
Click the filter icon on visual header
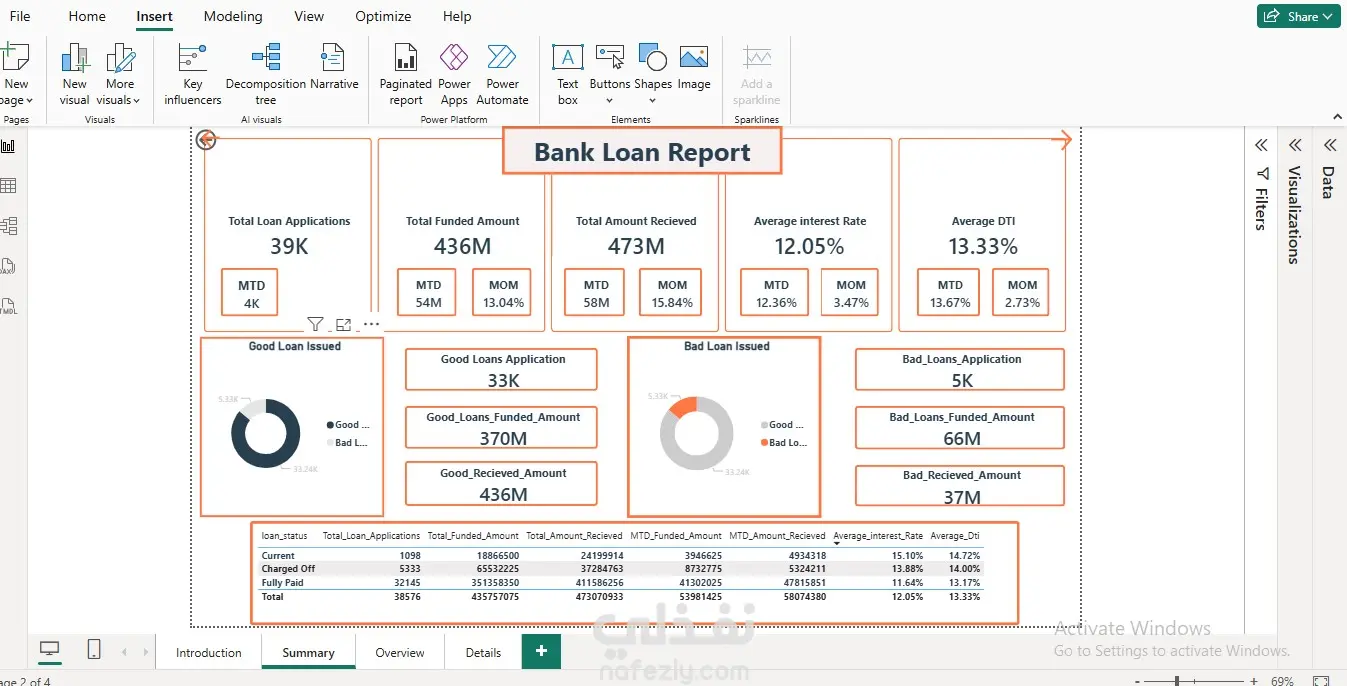tap(315, 324)
